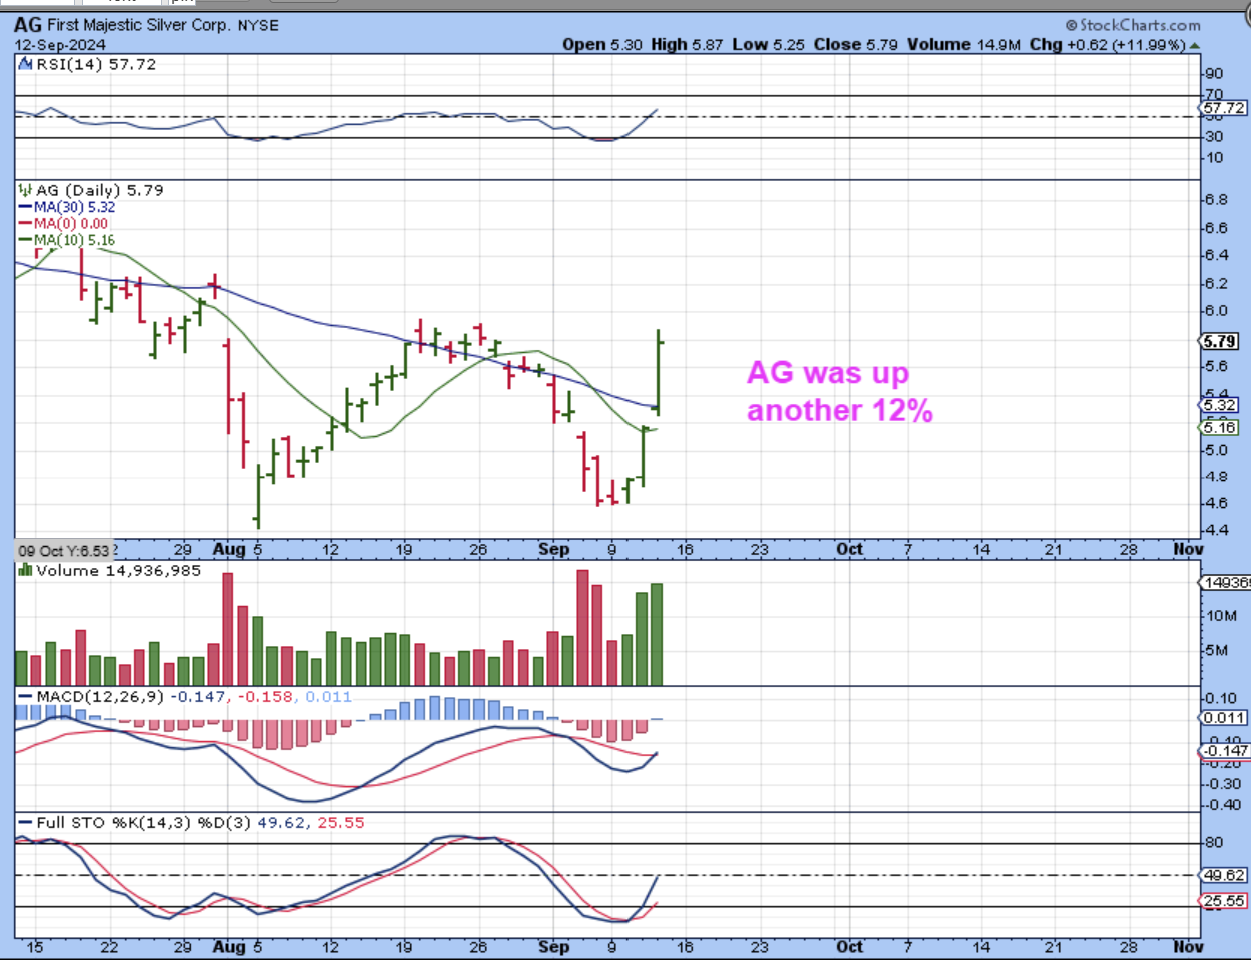Click the Volume 14.9M header value
Viewport: 1251px width, 960px height.
click(964, 44)
